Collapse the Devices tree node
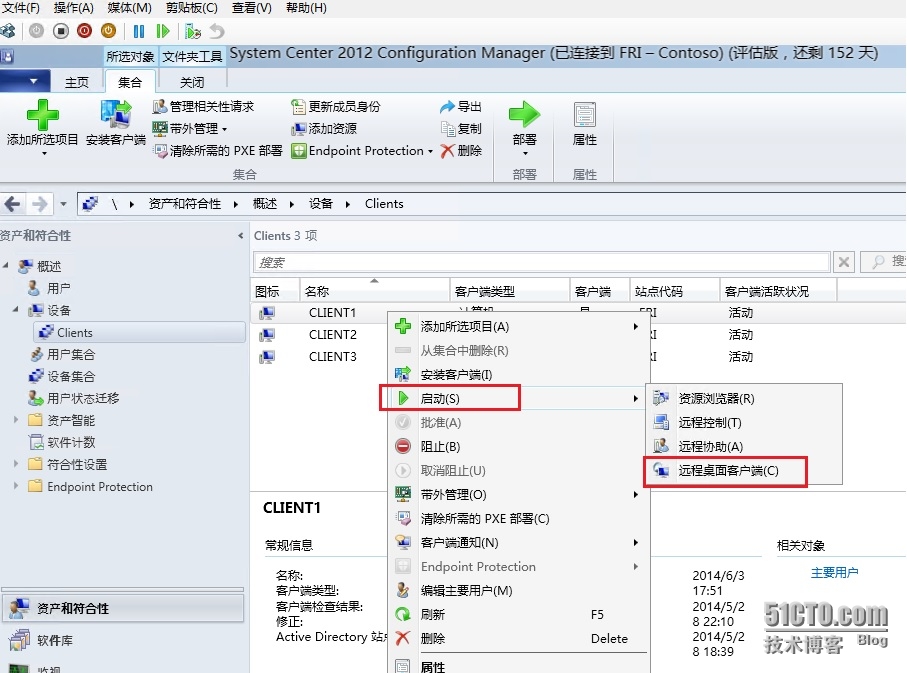 point(16,309)
